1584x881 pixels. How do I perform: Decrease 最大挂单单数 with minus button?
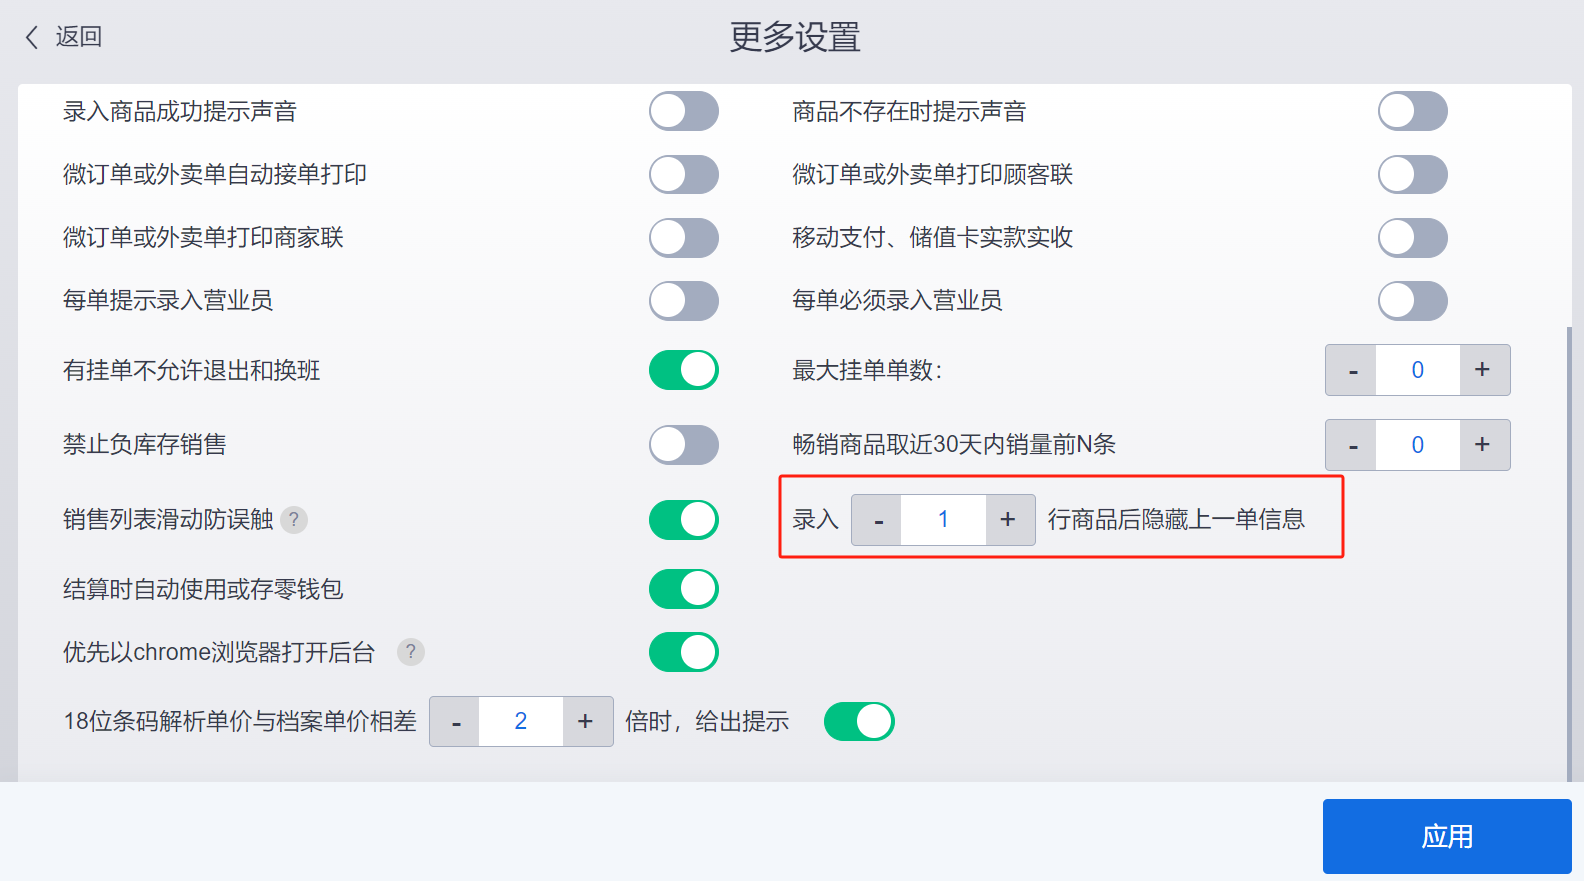tap(1352, 370)
